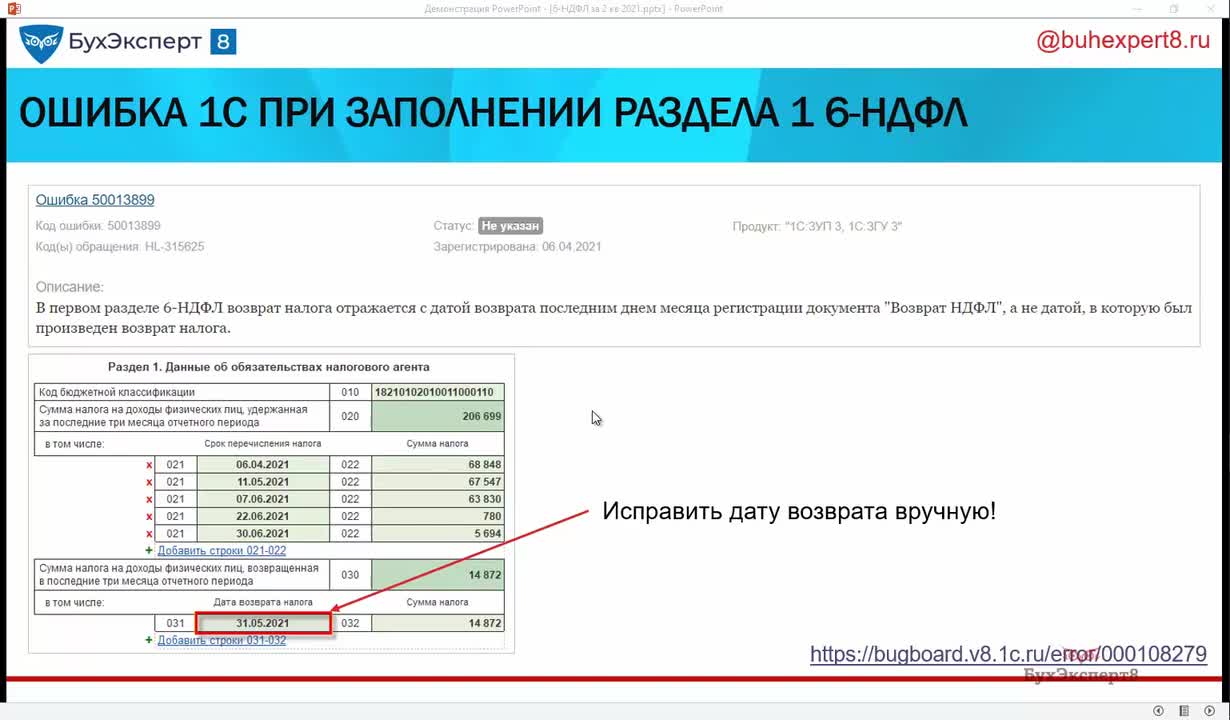The height and width of the screenshot is (720, 1230).
Task: Click the PowerPoint icon in title bar
Action: pos(14,9)
